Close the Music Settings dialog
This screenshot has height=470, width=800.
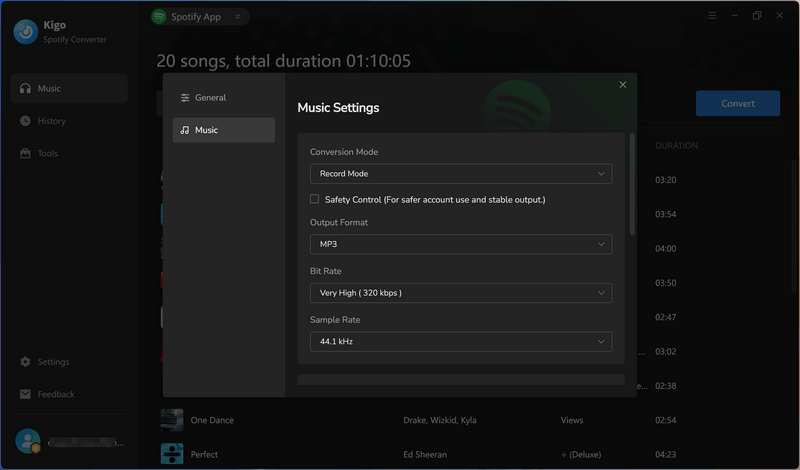click(x=622, y=85)
